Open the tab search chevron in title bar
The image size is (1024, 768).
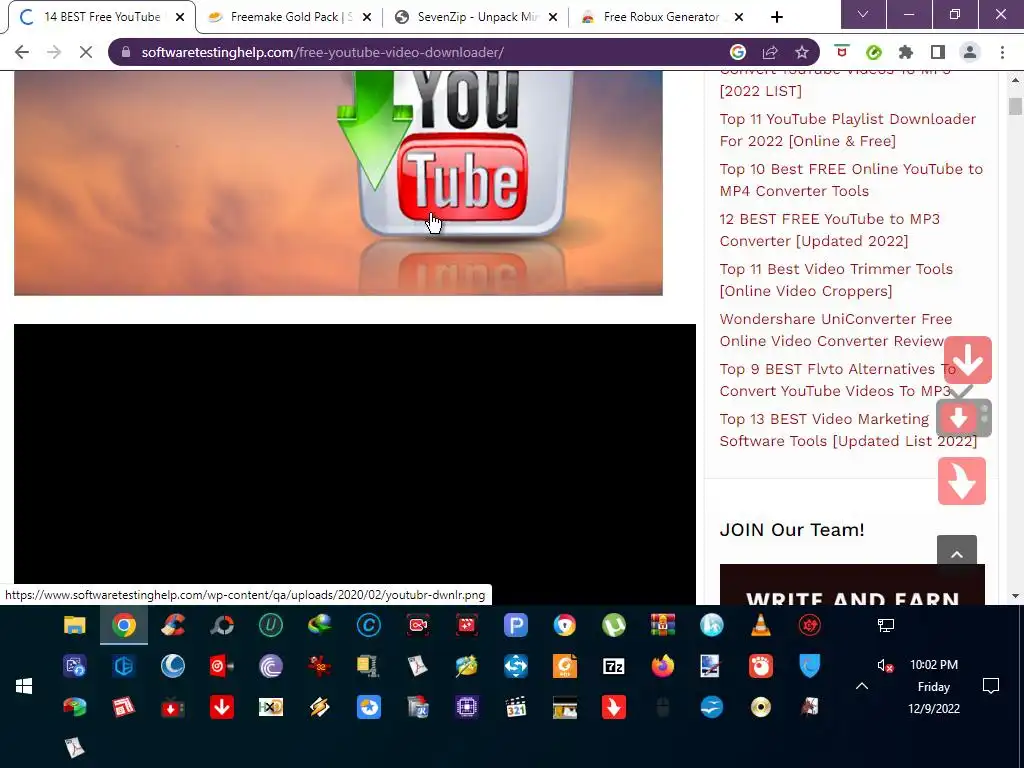pyautogui.click(x=863, y=14)
